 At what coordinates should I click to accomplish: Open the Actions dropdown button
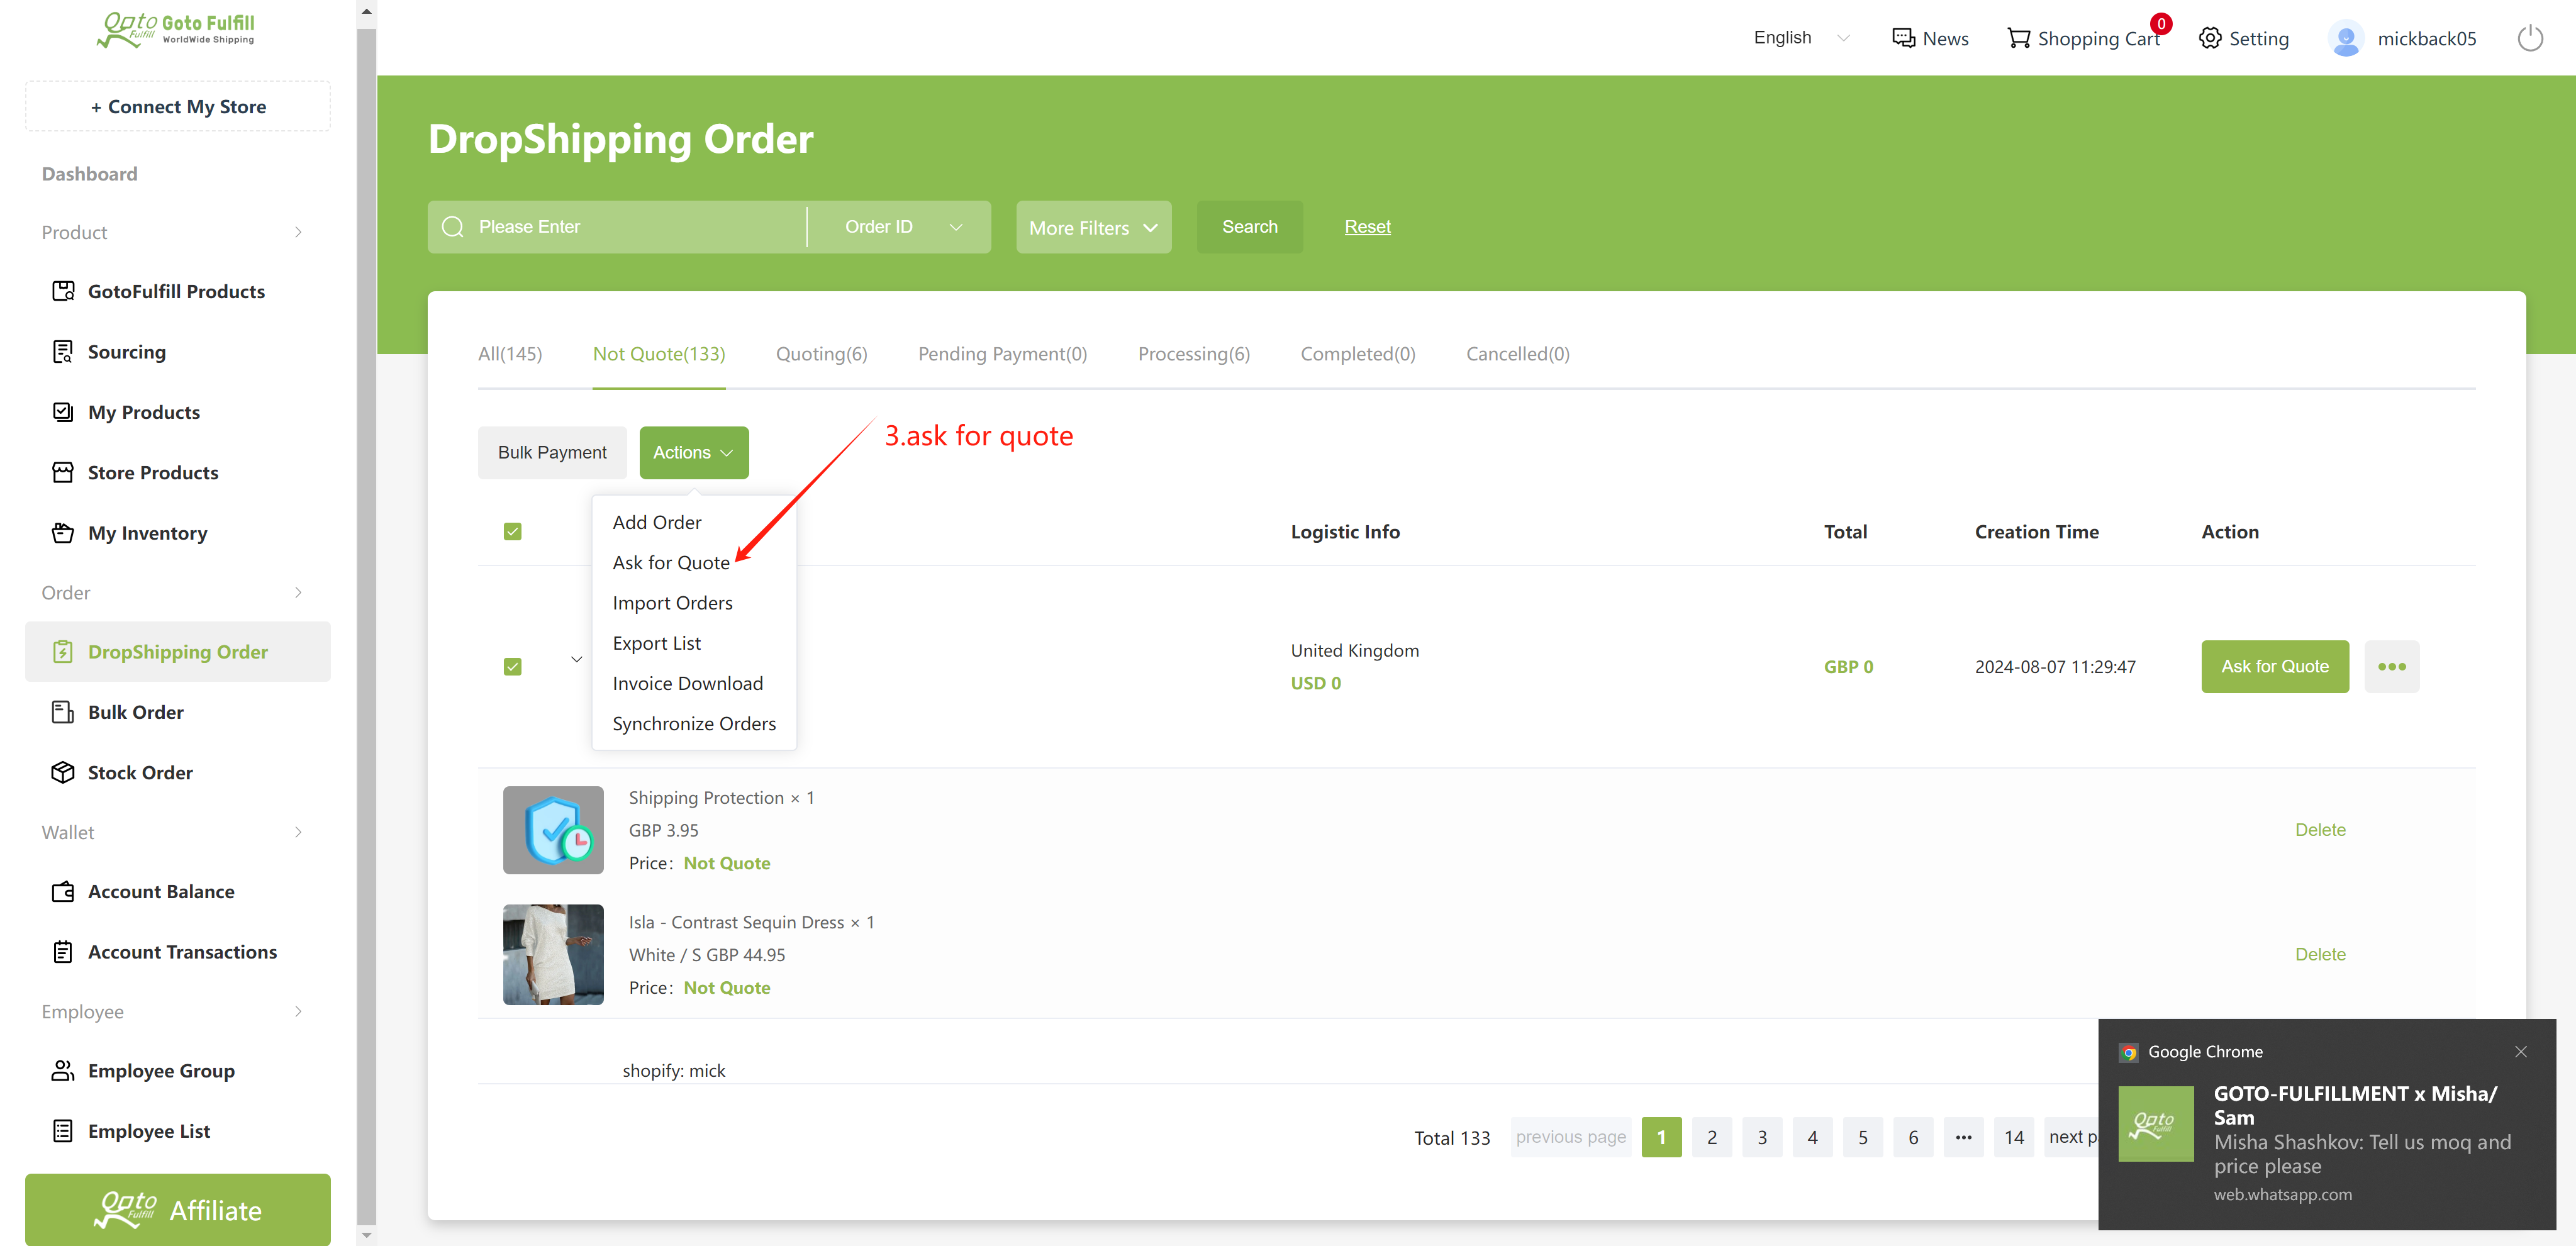[694, 452]
